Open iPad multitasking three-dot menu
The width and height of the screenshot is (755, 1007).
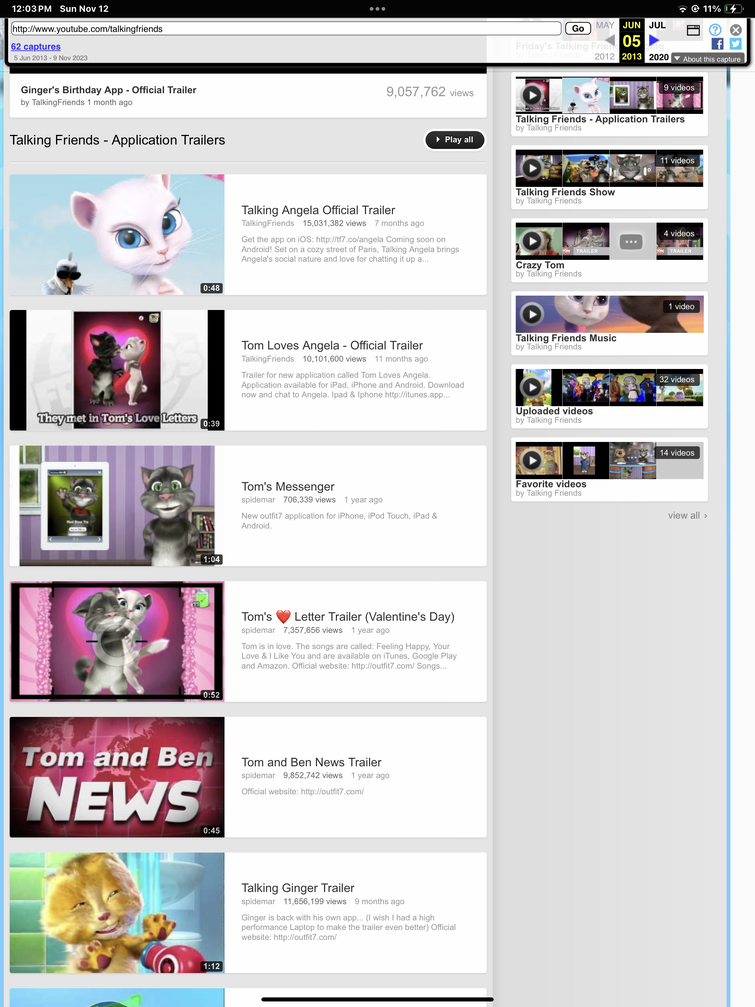(378, 9)
